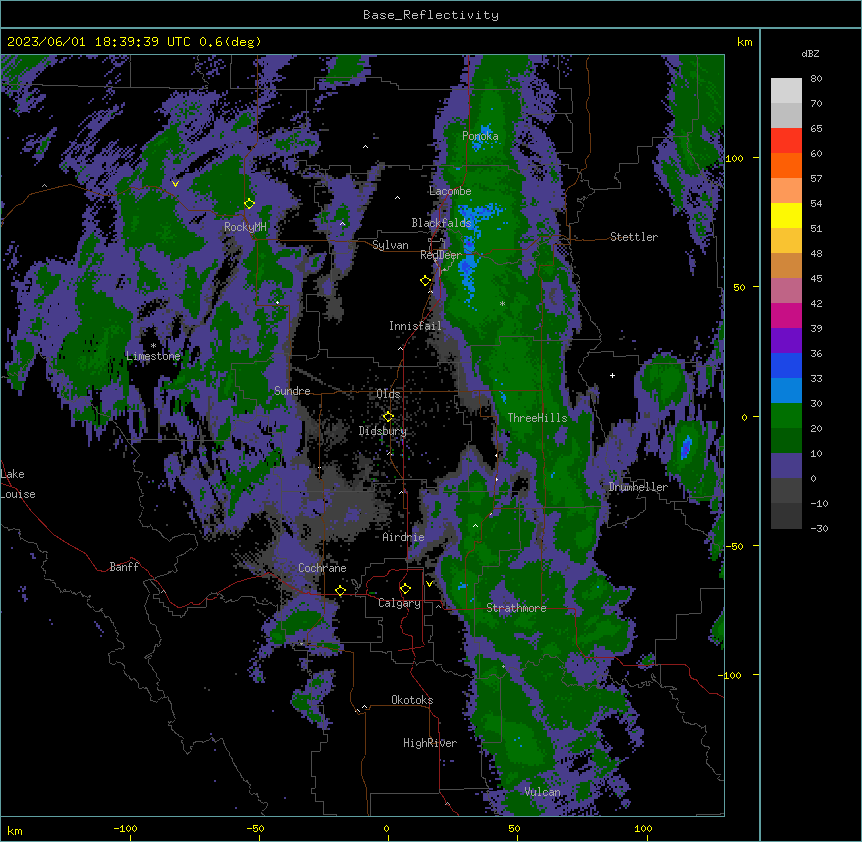
Task: Click the Limestone label
Action: tap(153, 356)
